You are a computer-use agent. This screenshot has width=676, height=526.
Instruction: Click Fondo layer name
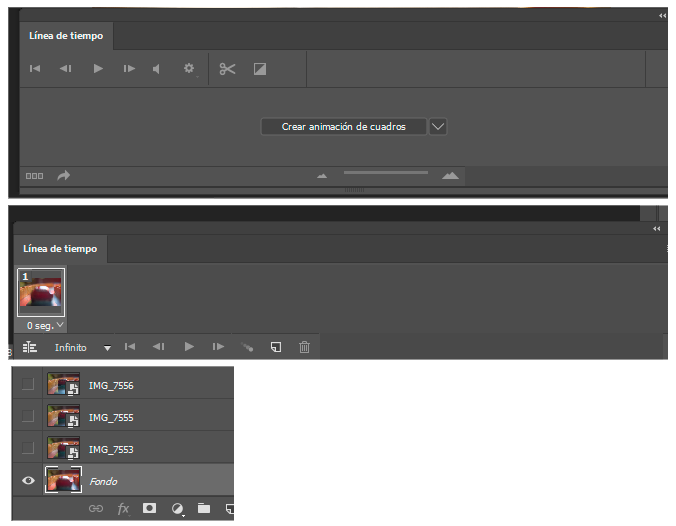click(x=103, y=481)
